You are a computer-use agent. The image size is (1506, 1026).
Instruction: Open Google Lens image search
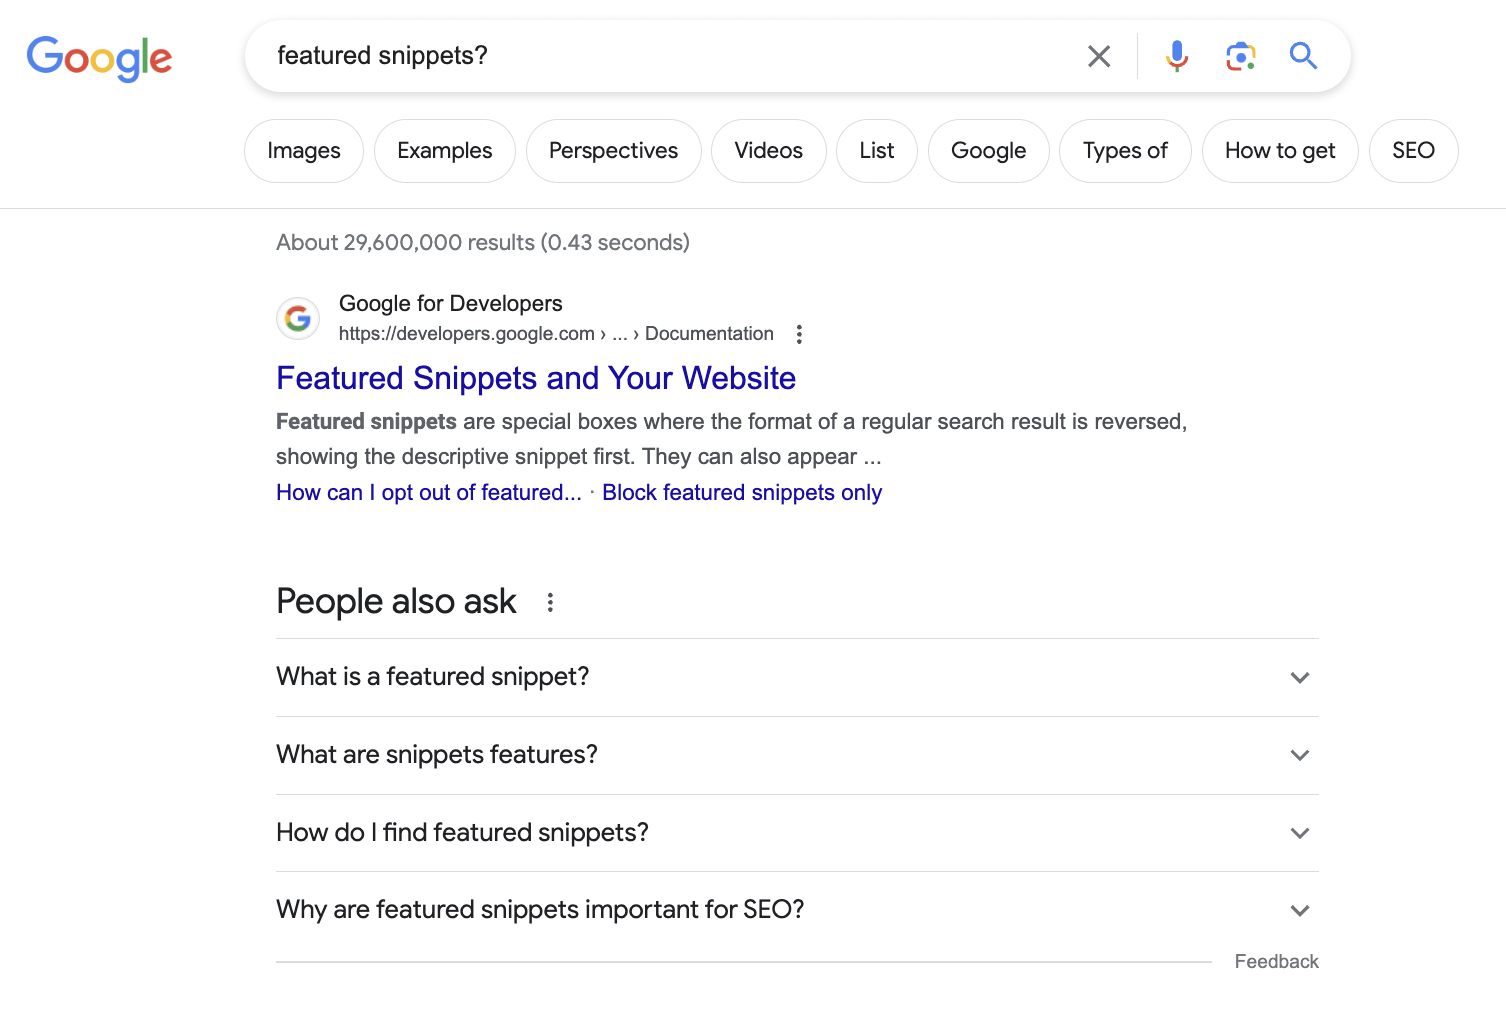pos(1241,56)
